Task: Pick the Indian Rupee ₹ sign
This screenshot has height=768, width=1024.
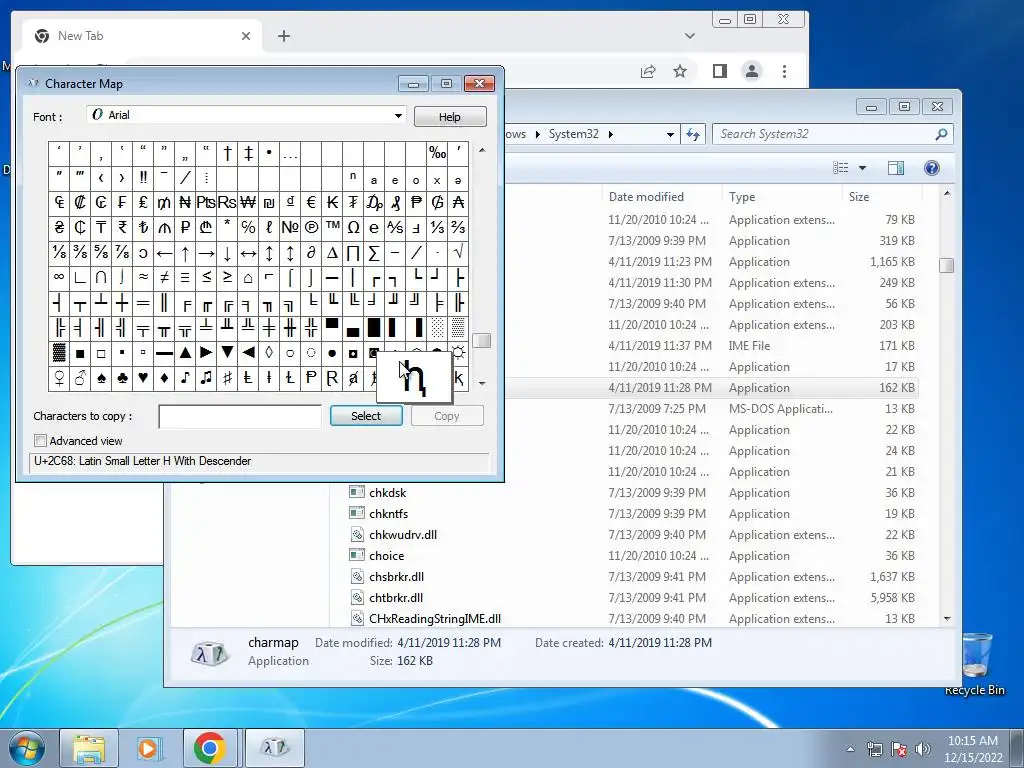Action: pyautogui.click(x=122, y=227)
